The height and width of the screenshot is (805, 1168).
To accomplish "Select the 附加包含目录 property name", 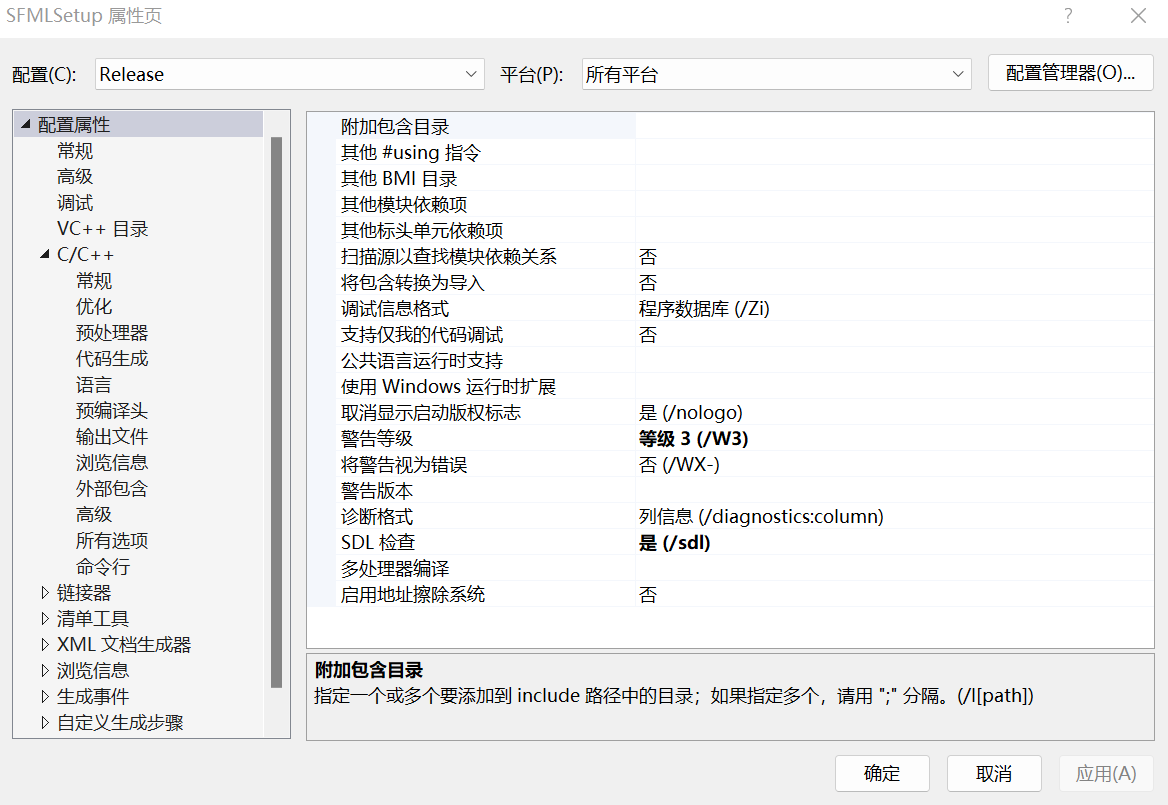I will [395, 127].
